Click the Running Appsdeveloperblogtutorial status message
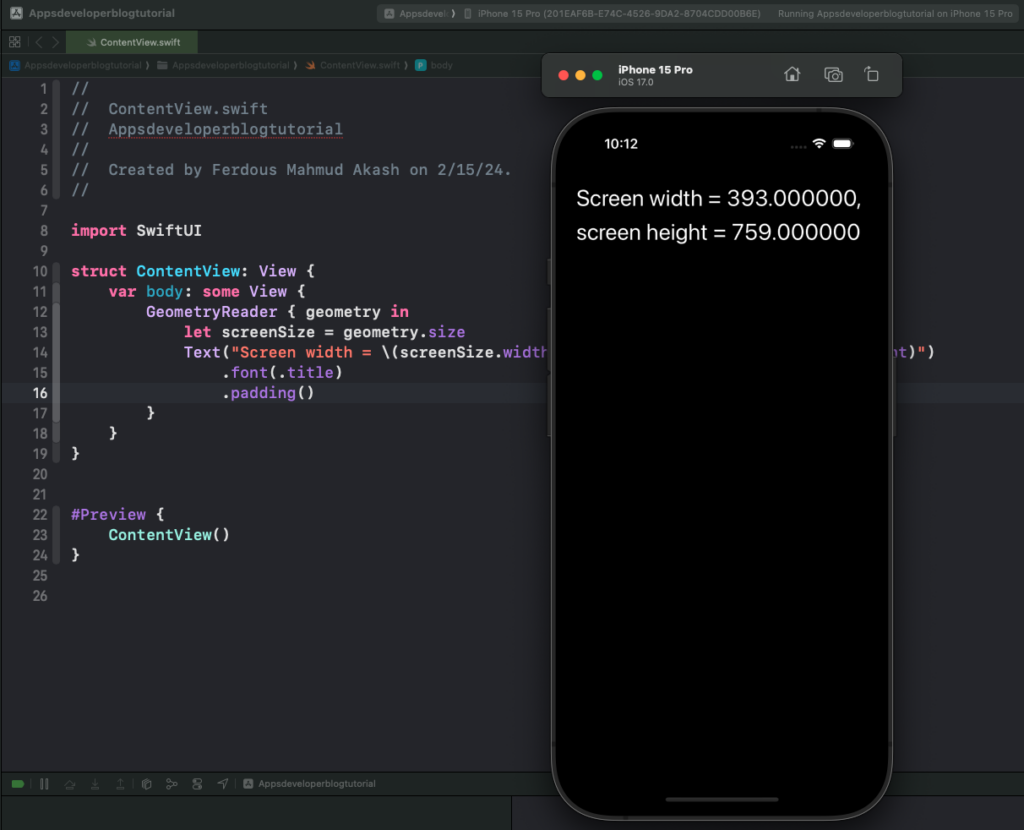Screen dimensions: 1024x830 click(x=896, y=13)
